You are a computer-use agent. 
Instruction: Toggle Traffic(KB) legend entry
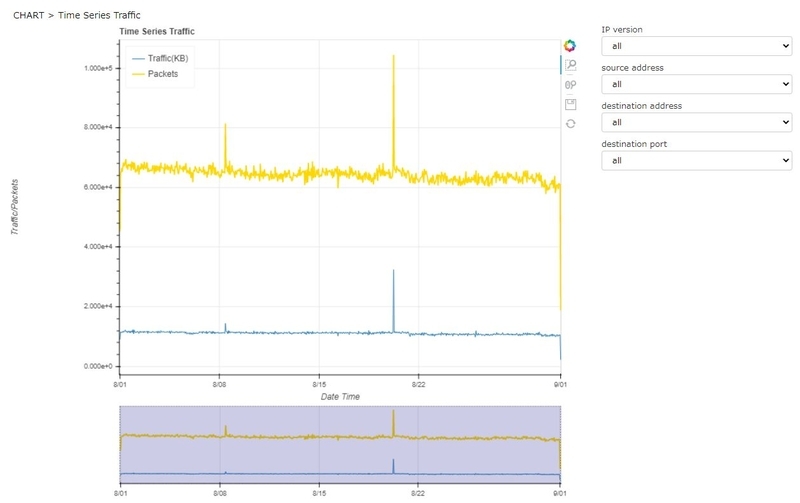coord(160,58)
